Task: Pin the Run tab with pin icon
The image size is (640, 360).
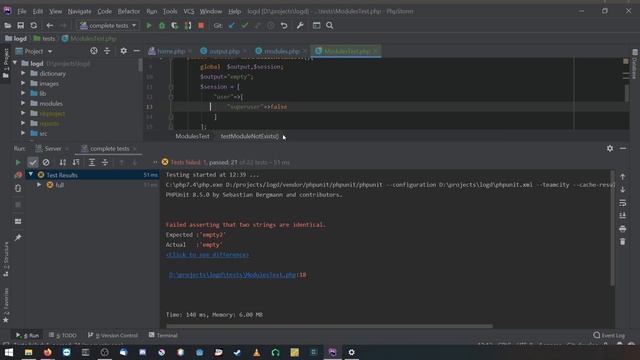Action: (x=18, y=238)
